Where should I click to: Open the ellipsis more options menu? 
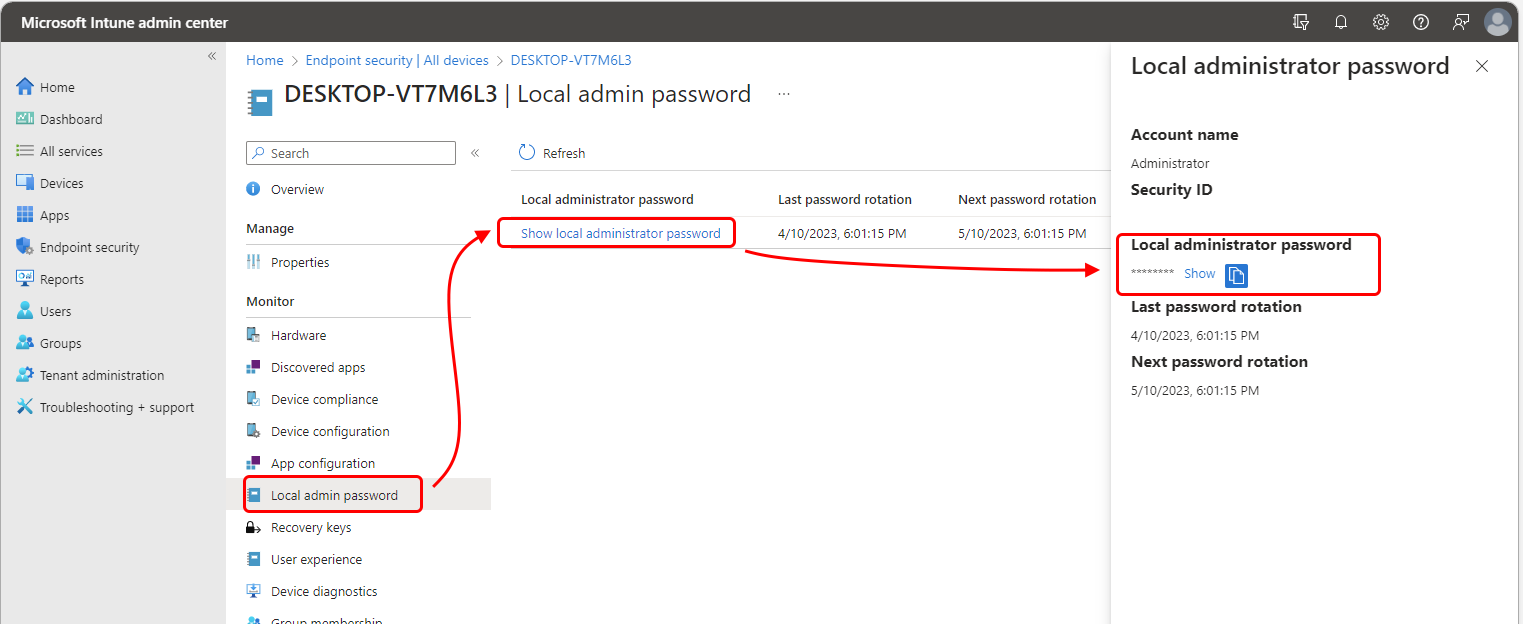[784, 94]
